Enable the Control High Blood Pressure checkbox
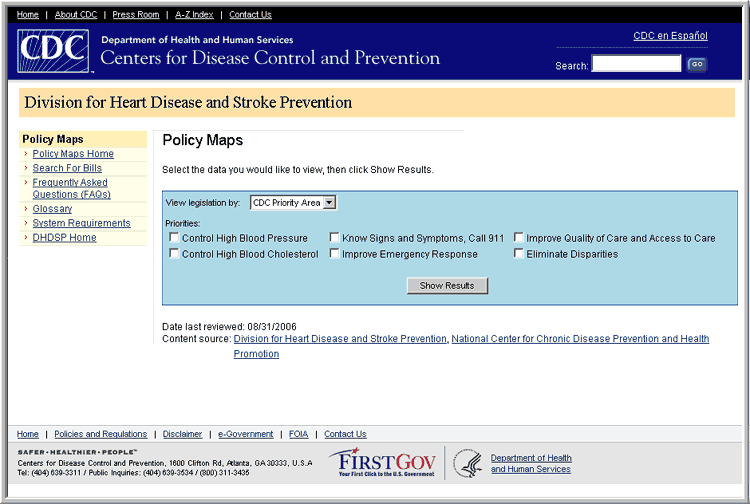 (175, 238)
